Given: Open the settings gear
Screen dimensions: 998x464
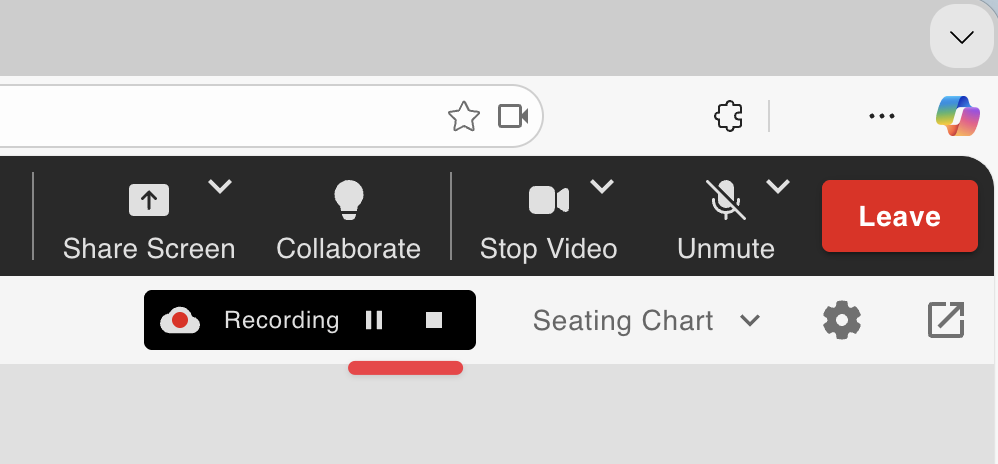Looking at the screenshot, I should pos(842,321).
